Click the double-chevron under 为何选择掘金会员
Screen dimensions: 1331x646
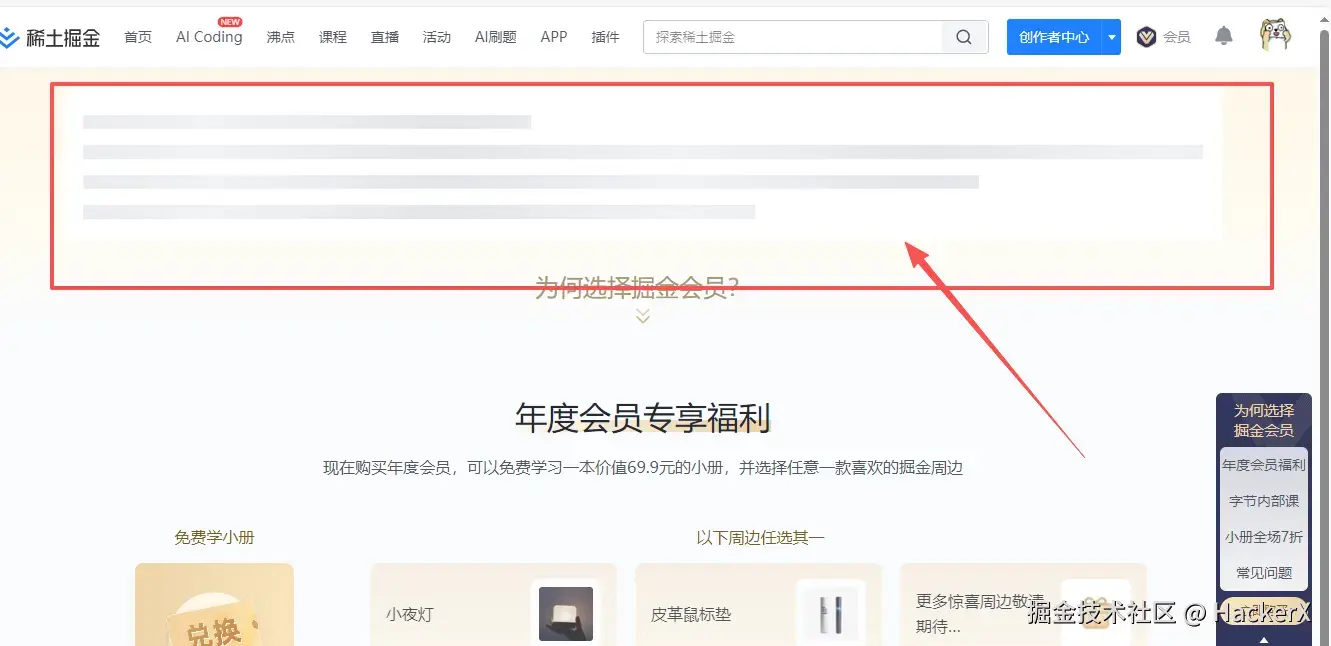[x=642, y=314]
